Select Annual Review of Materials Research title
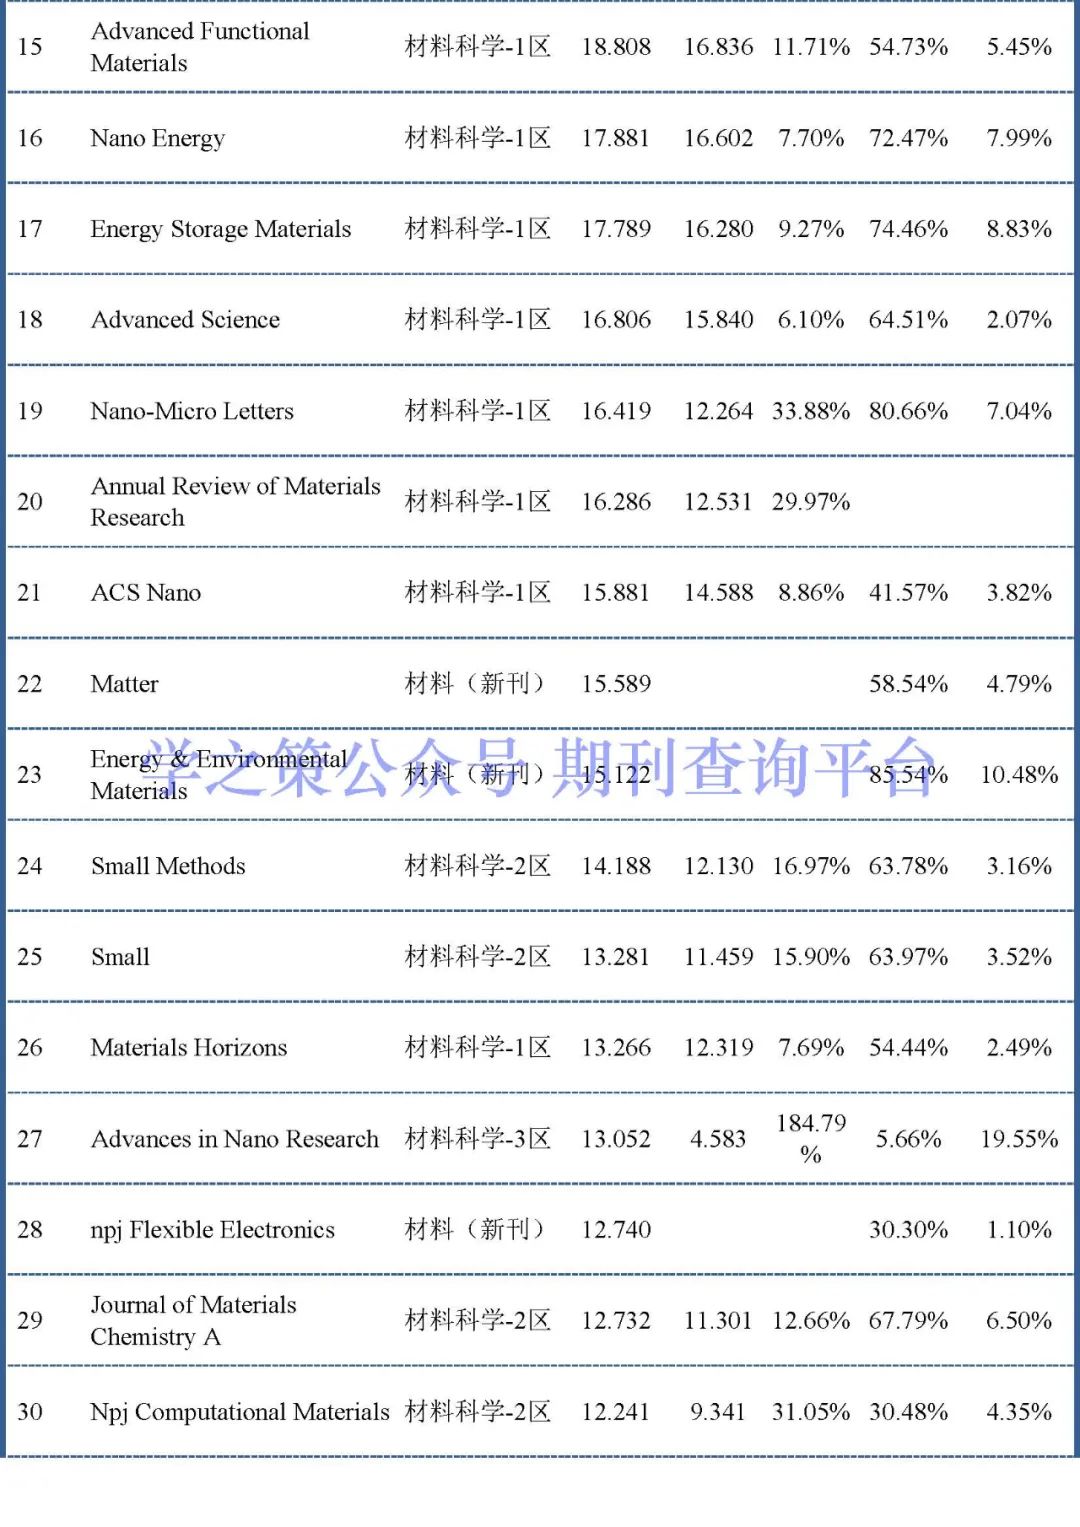1080x1527 pixels. coord(235,501)
